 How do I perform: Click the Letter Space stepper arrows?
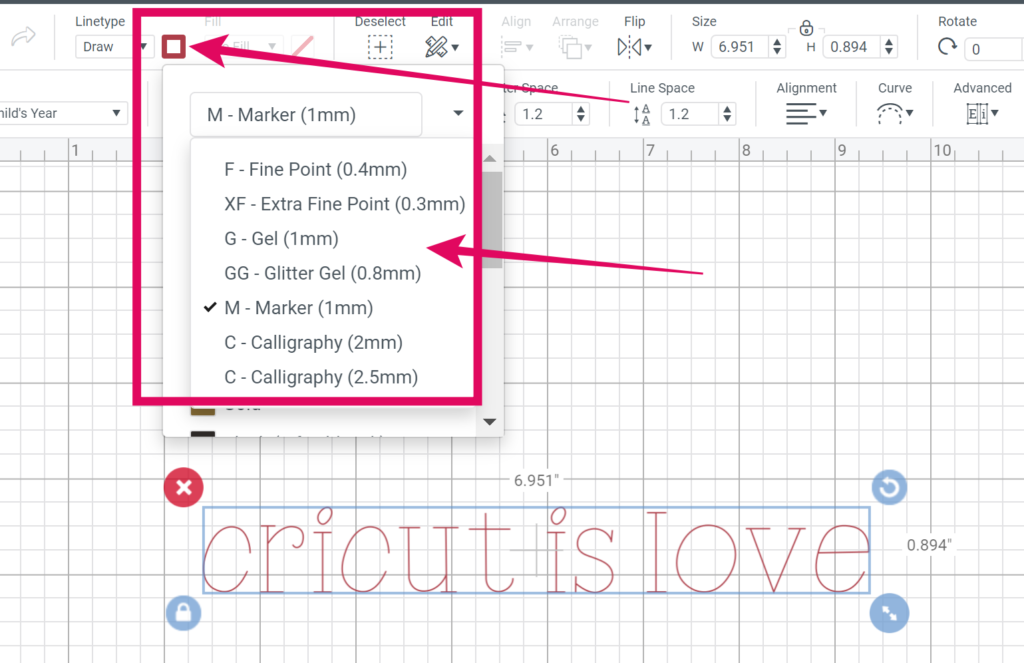pos(581,114)
